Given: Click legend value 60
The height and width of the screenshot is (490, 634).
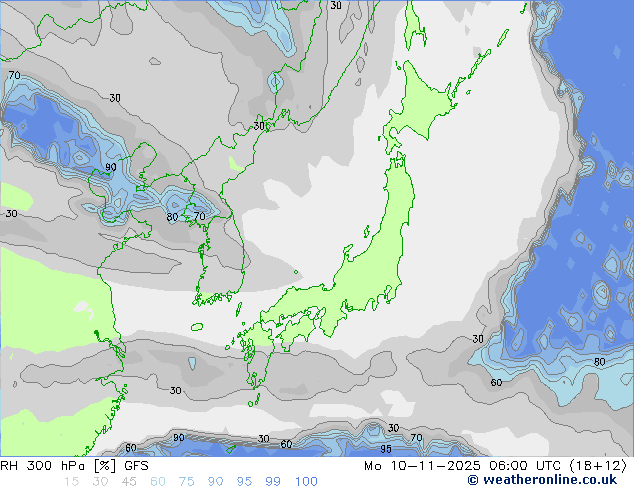Looking at the screenshot, I should click(x=158, y=482).
